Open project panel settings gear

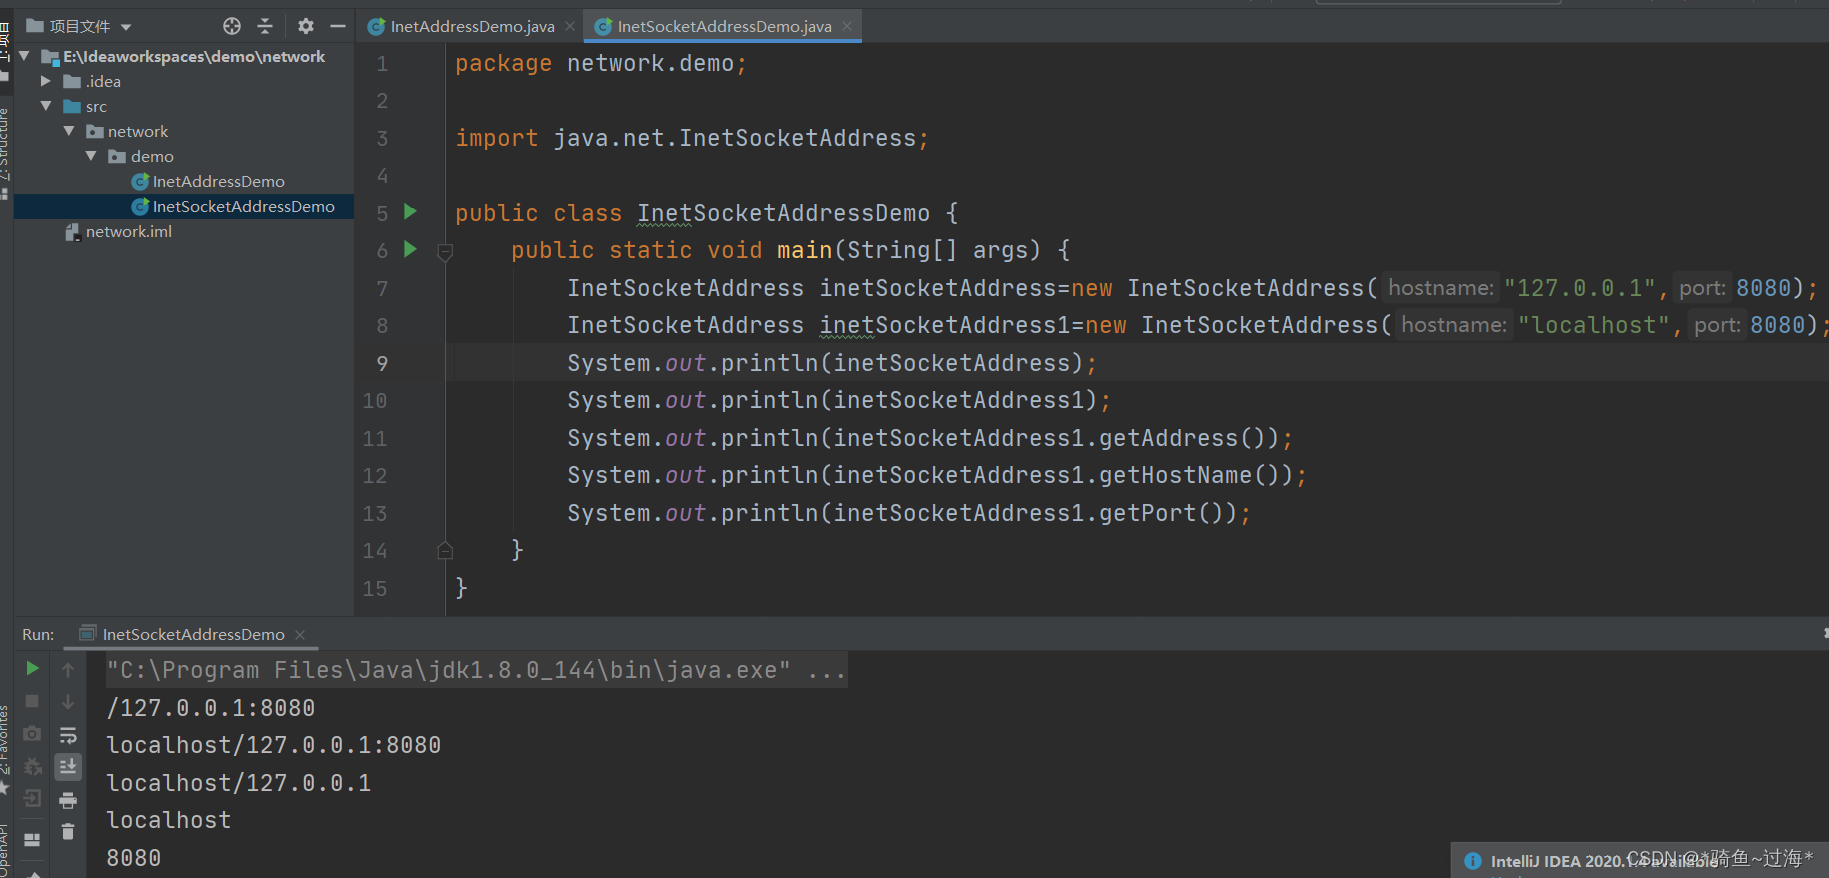(306, 26)
